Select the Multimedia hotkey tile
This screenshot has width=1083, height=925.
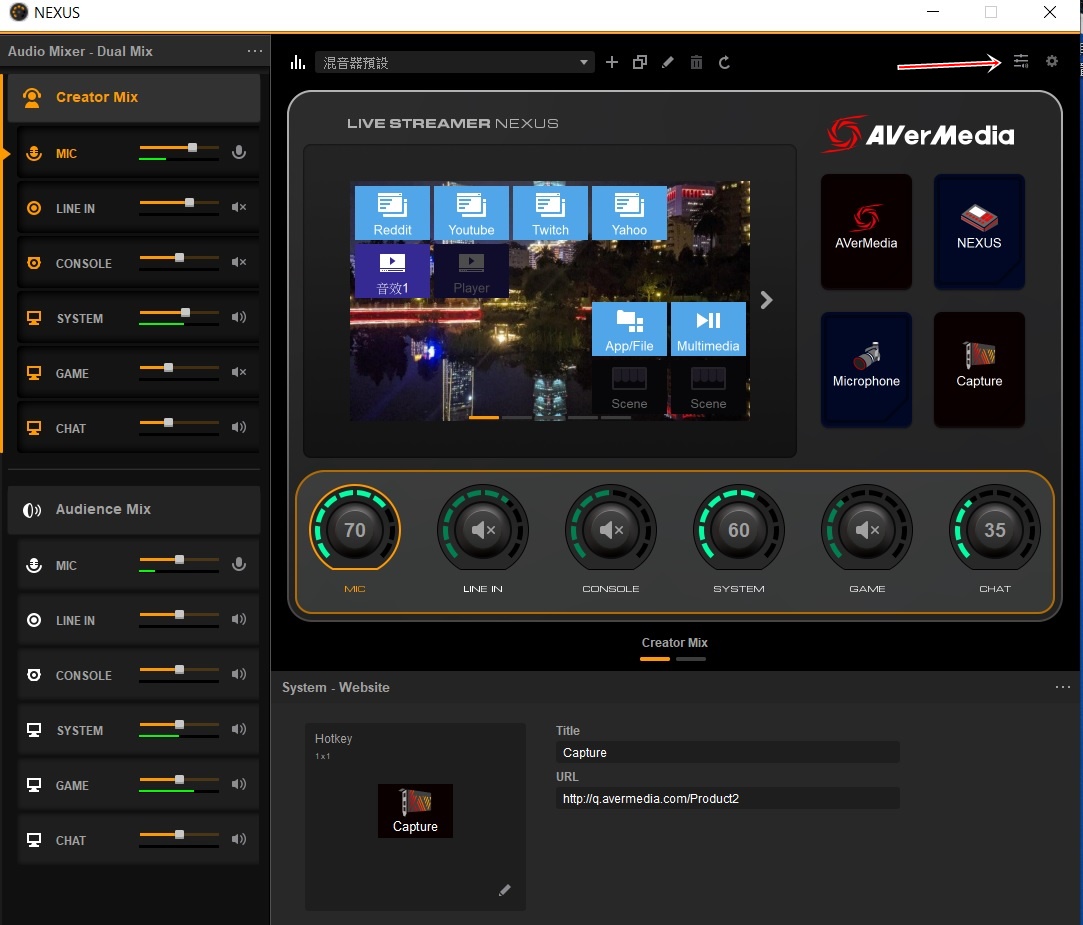pos(708,329)
